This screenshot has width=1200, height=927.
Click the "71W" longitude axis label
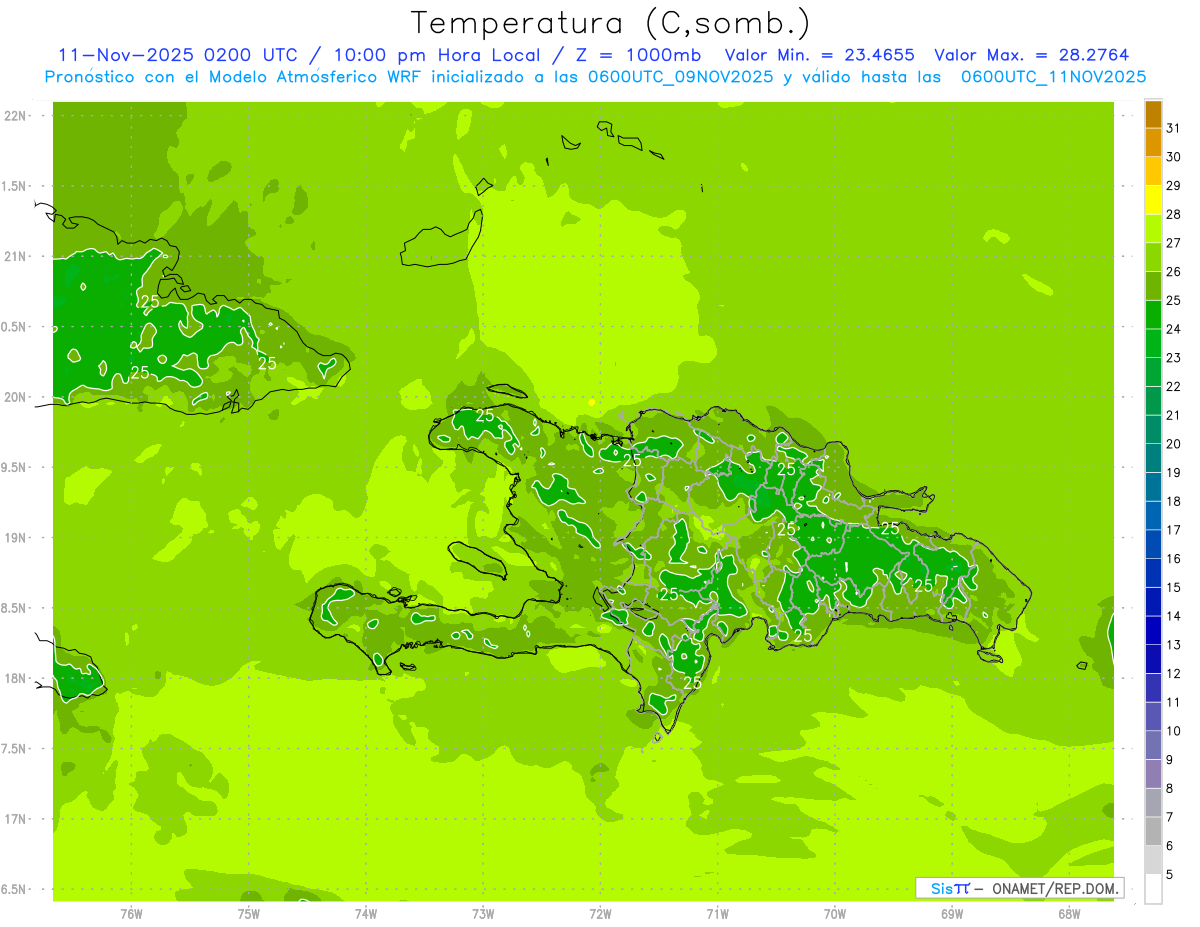coord(717,913)
